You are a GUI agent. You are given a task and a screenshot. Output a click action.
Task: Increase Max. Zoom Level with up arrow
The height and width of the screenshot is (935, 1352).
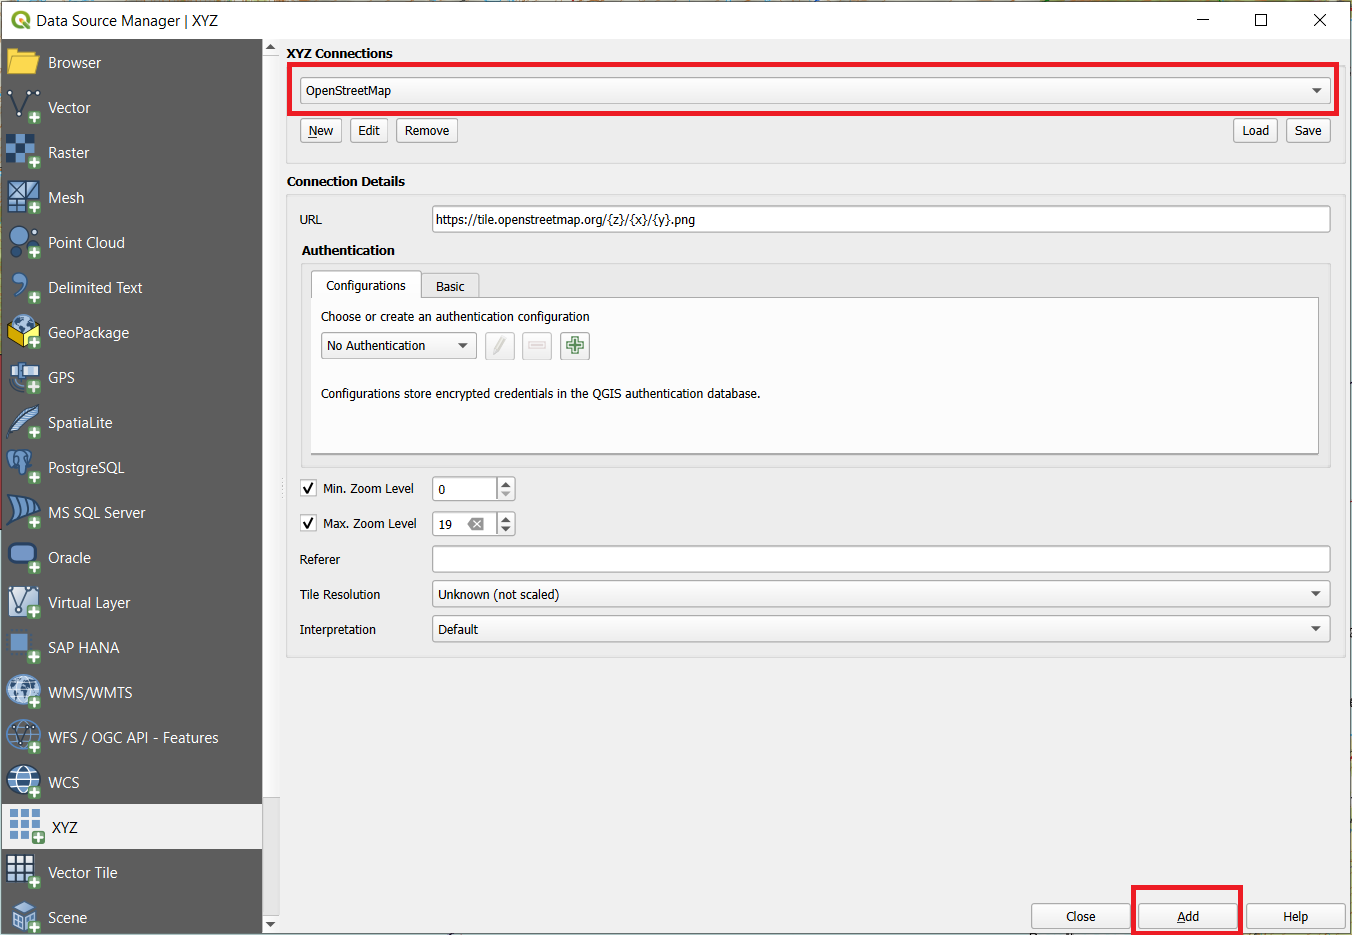pyautogui.click(x=506, y=518)
